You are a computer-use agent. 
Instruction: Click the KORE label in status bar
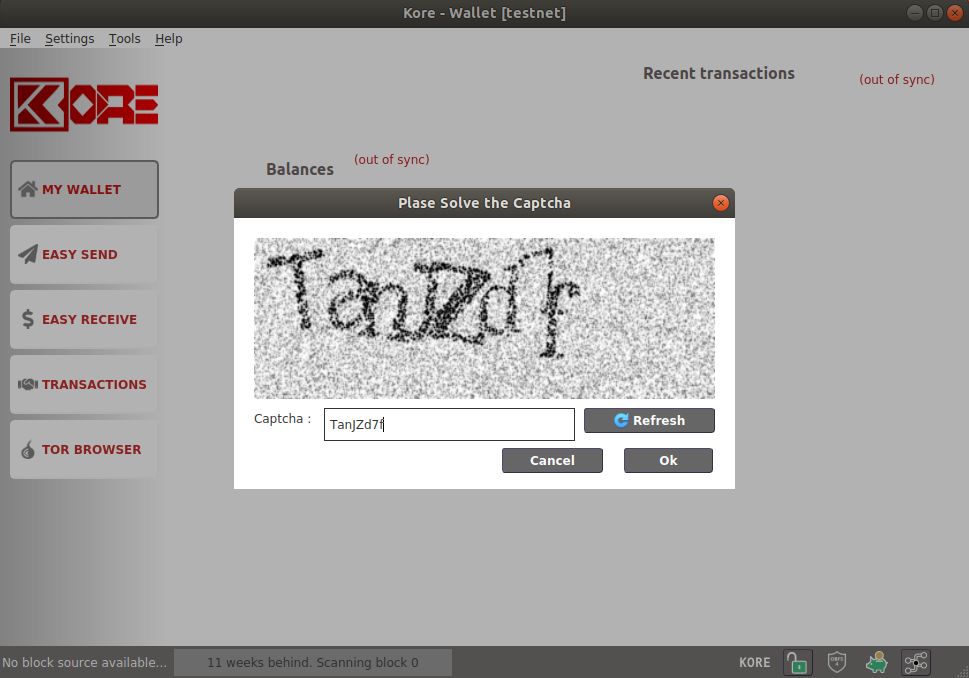[x=755, y=663]
